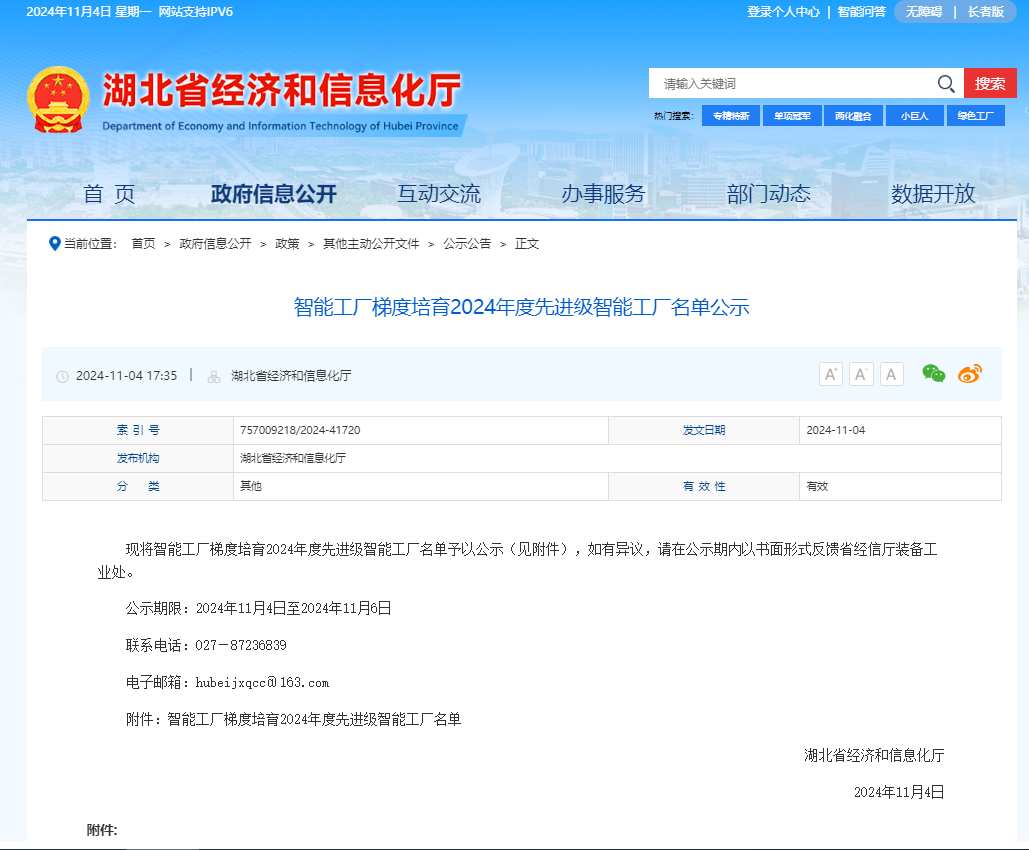Select the 专精特新 hot search tag
This screenshot has width=1029, height=850.
pos(731,116)
